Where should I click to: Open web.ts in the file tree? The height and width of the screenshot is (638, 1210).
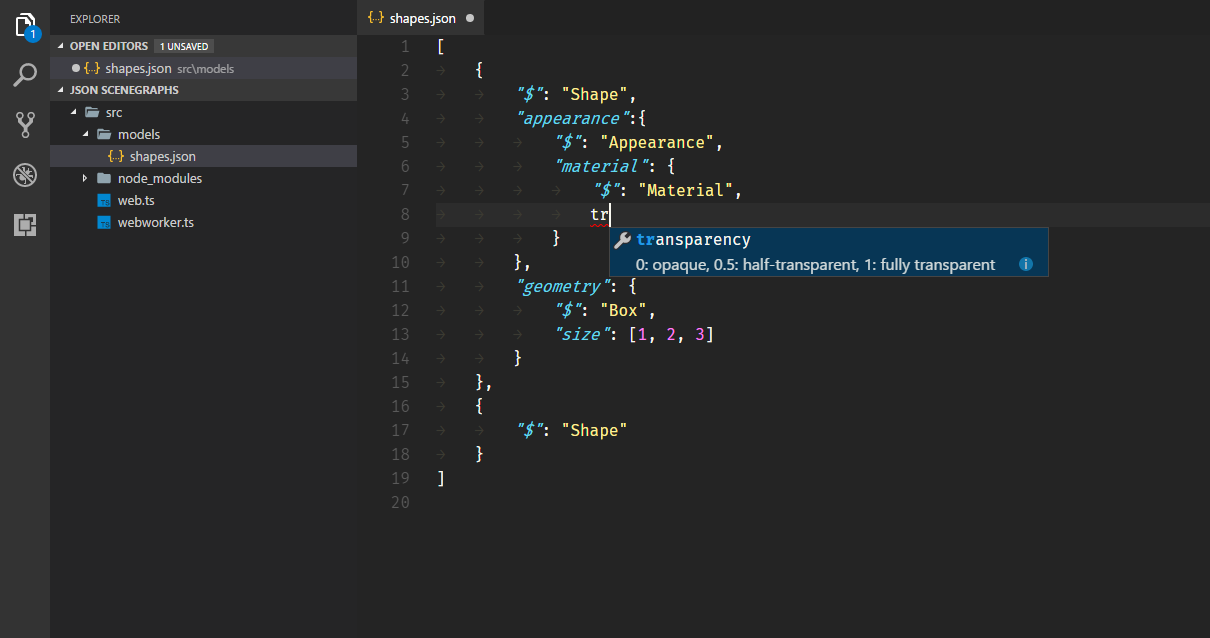[x=136, y=200]
